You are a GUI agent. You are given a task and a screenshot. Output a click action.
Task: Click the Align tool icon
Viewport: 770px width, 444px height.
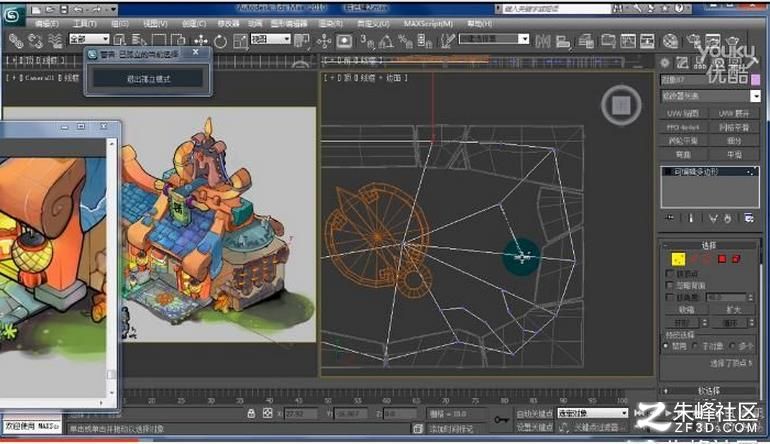pyautogui.click(x=563, y=42)
